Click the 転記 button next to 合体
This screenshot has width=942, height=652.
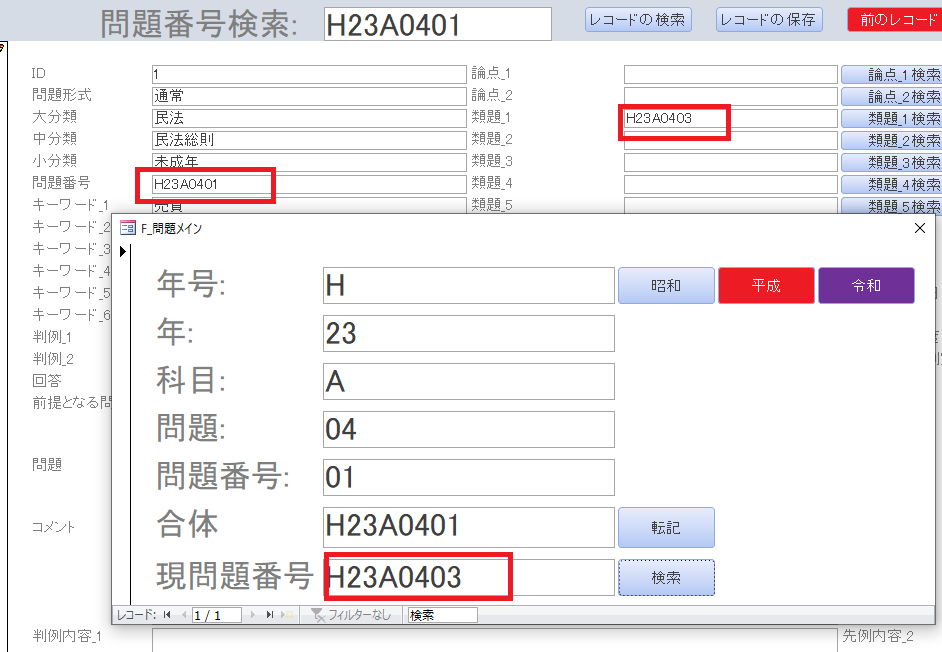coord(666,527)
